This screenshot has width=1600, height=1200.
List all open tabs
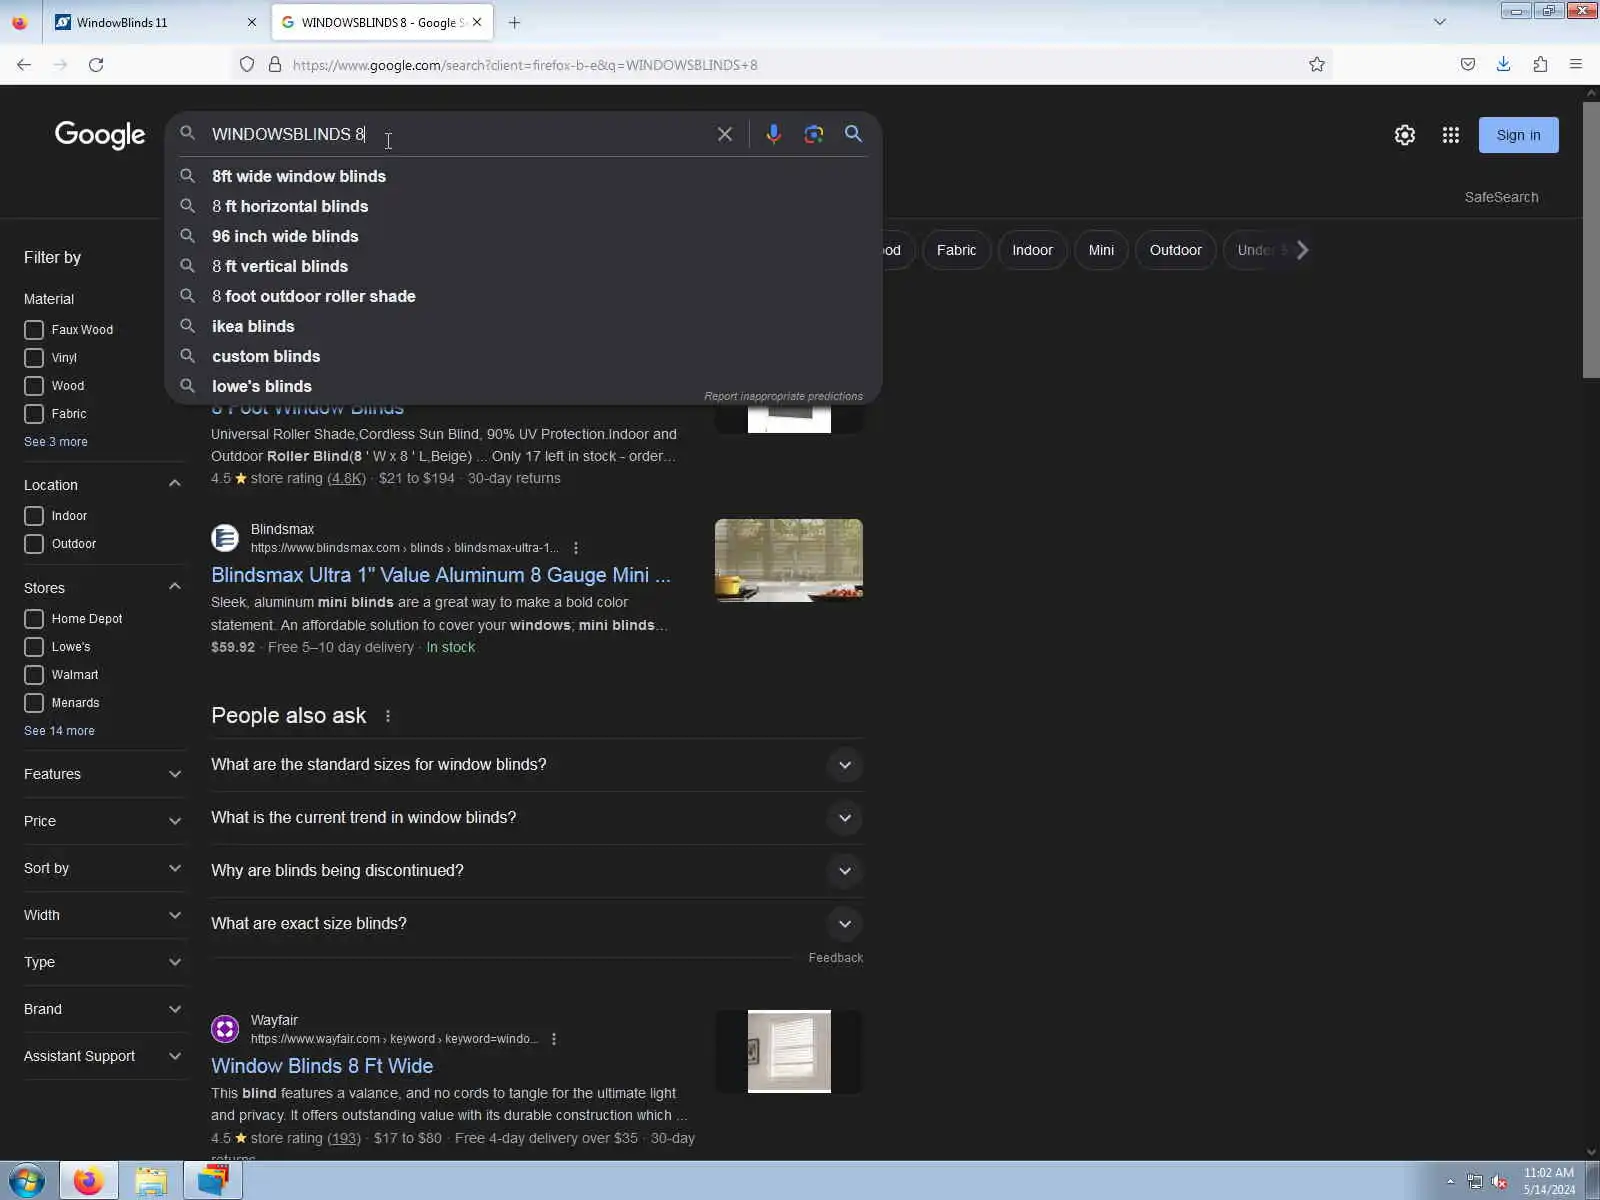click(1440, 22)
